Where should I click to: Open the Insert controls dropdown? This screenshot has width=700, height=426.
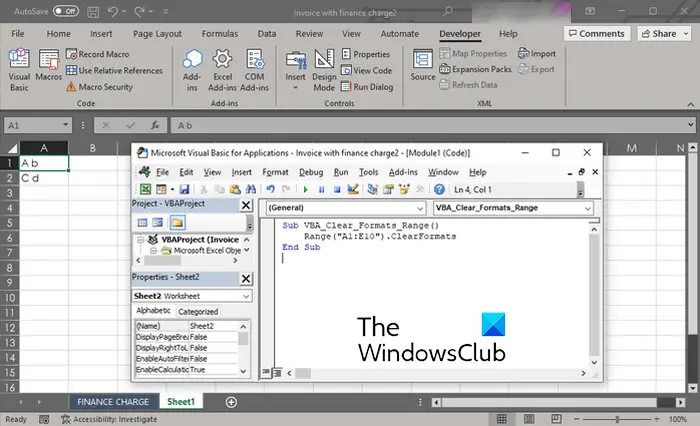pyautogui.click(x=296, y=70)
